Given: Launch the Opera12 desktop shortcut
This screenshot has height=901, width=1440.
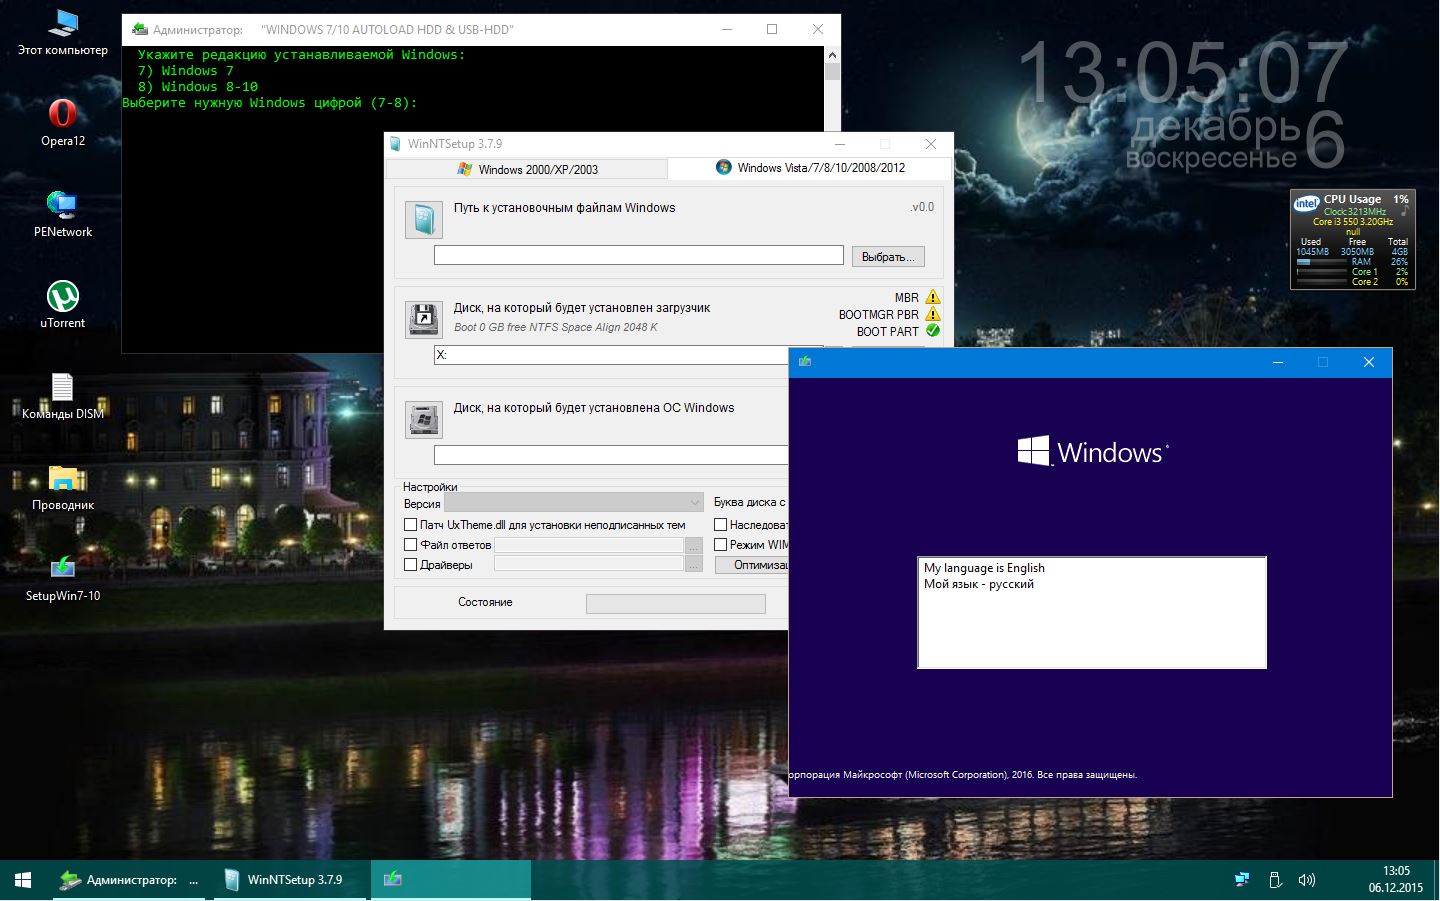Looking at the screenshot, I should [62, 122].
